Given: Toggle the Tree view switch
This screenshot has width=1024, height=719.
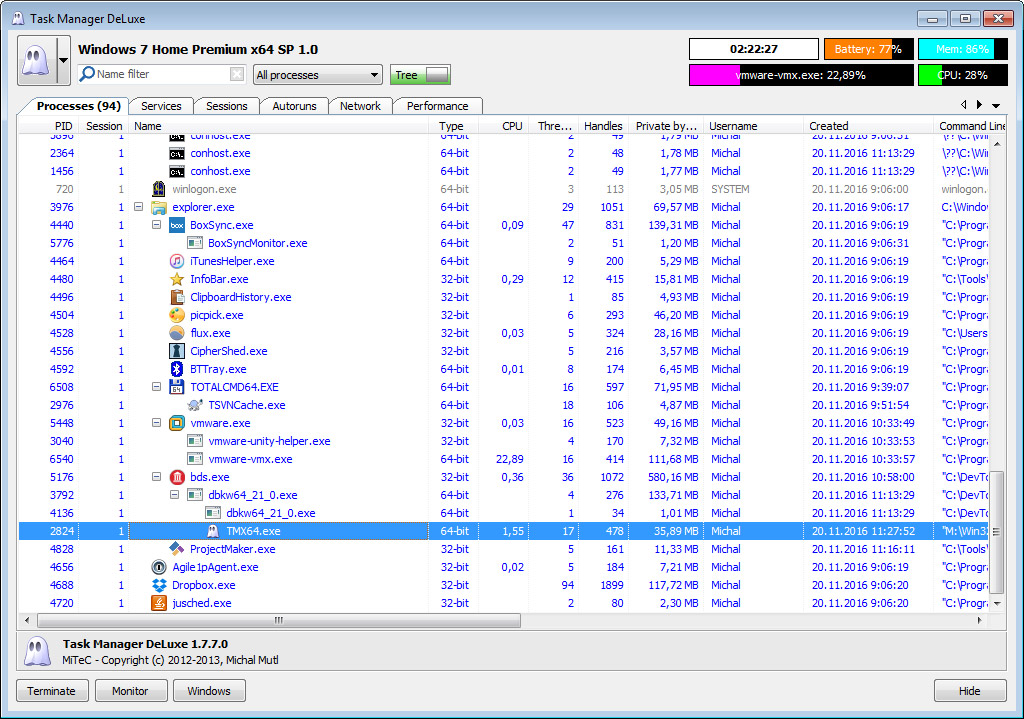Looking at the screenshot, I should pyautogui.click(x=420, y=75).
